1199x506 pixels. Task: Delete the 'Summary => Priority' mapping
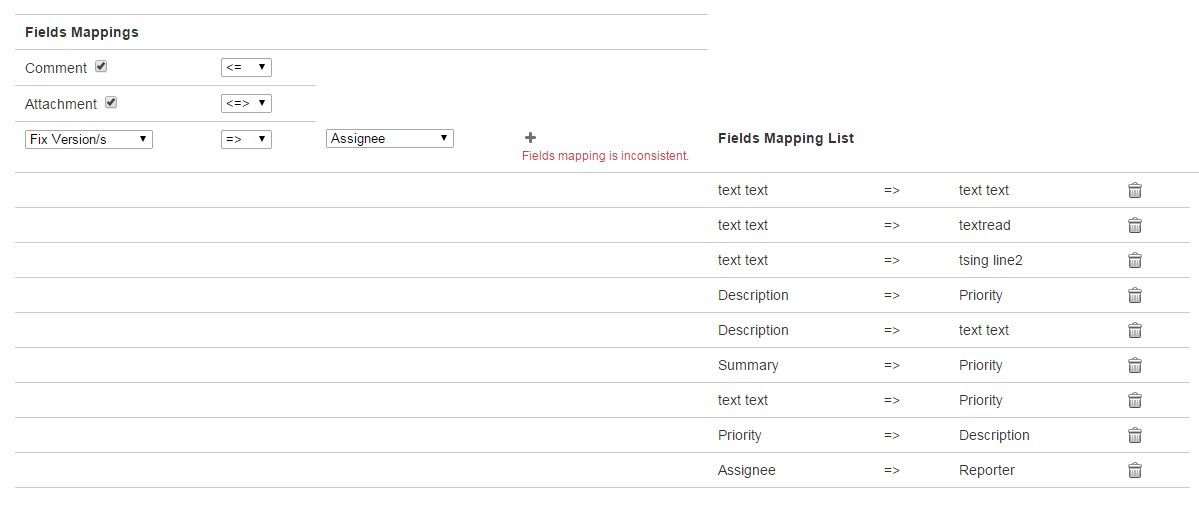click(1135, 365)
